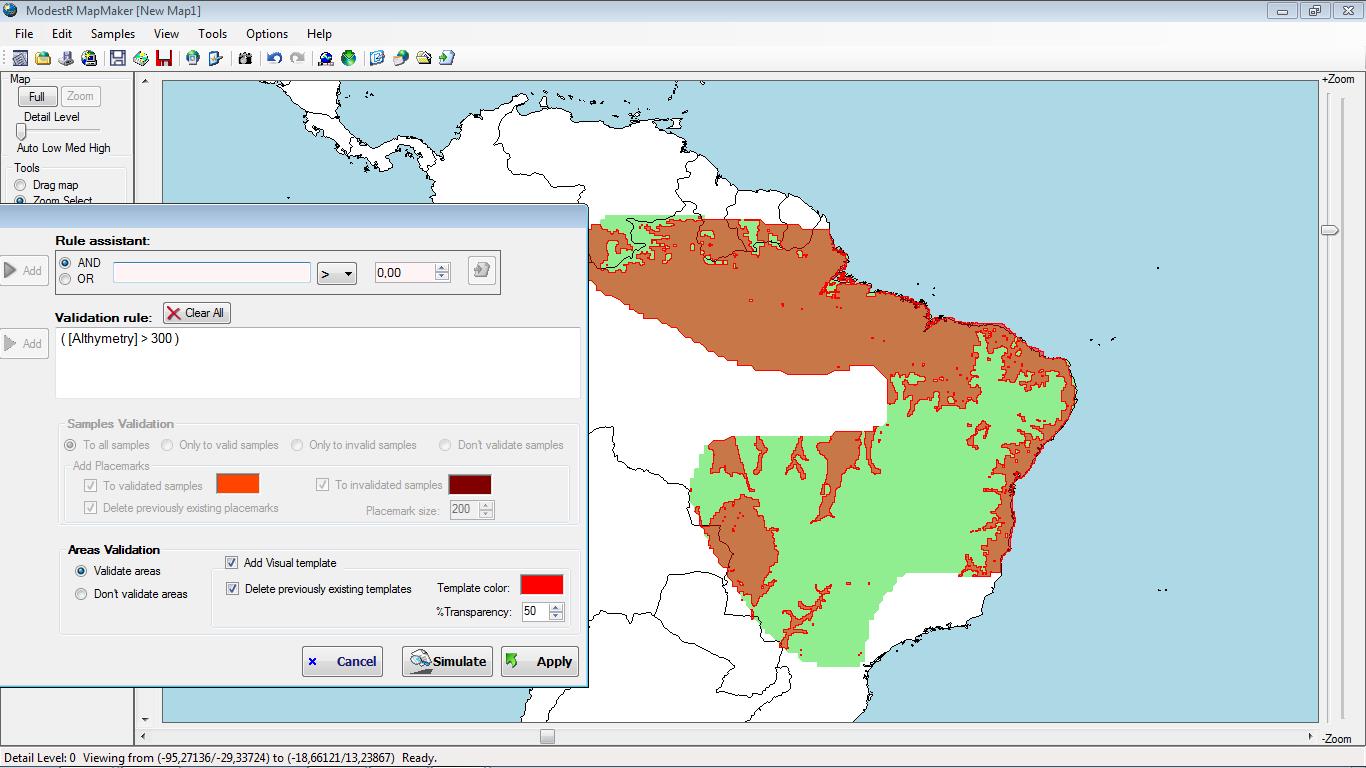Viewport: 1366px width, 768px height.
Task: Pick the red Template color swatch
Action: tap(542, 585)
